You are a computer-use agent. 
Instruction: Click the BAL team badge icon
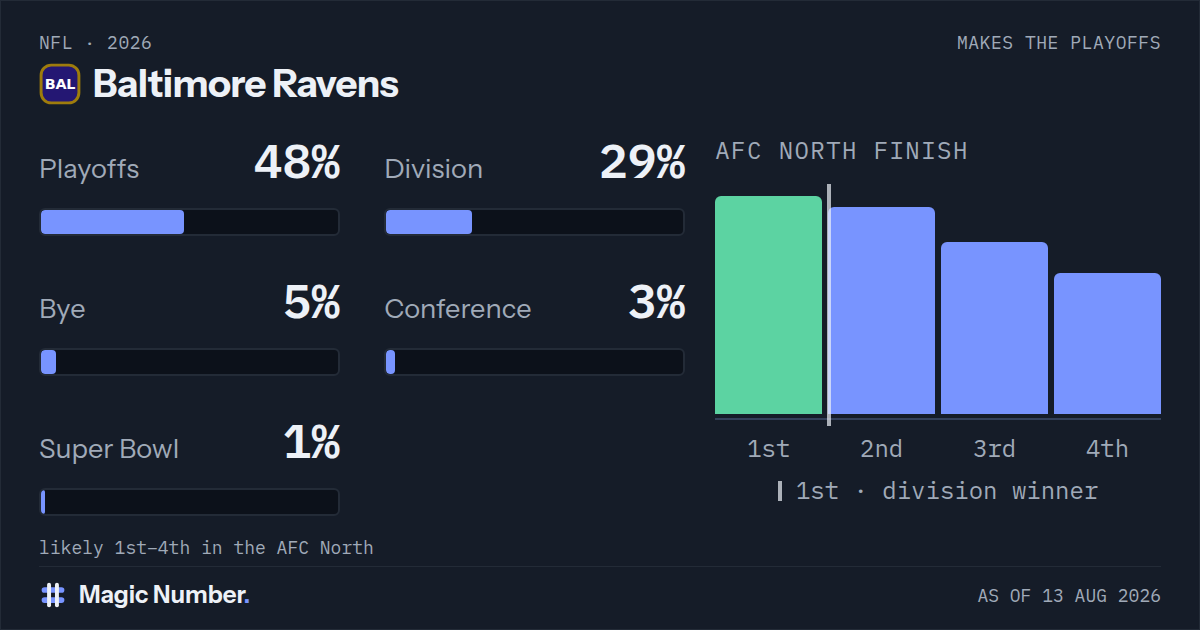[60, 84]
